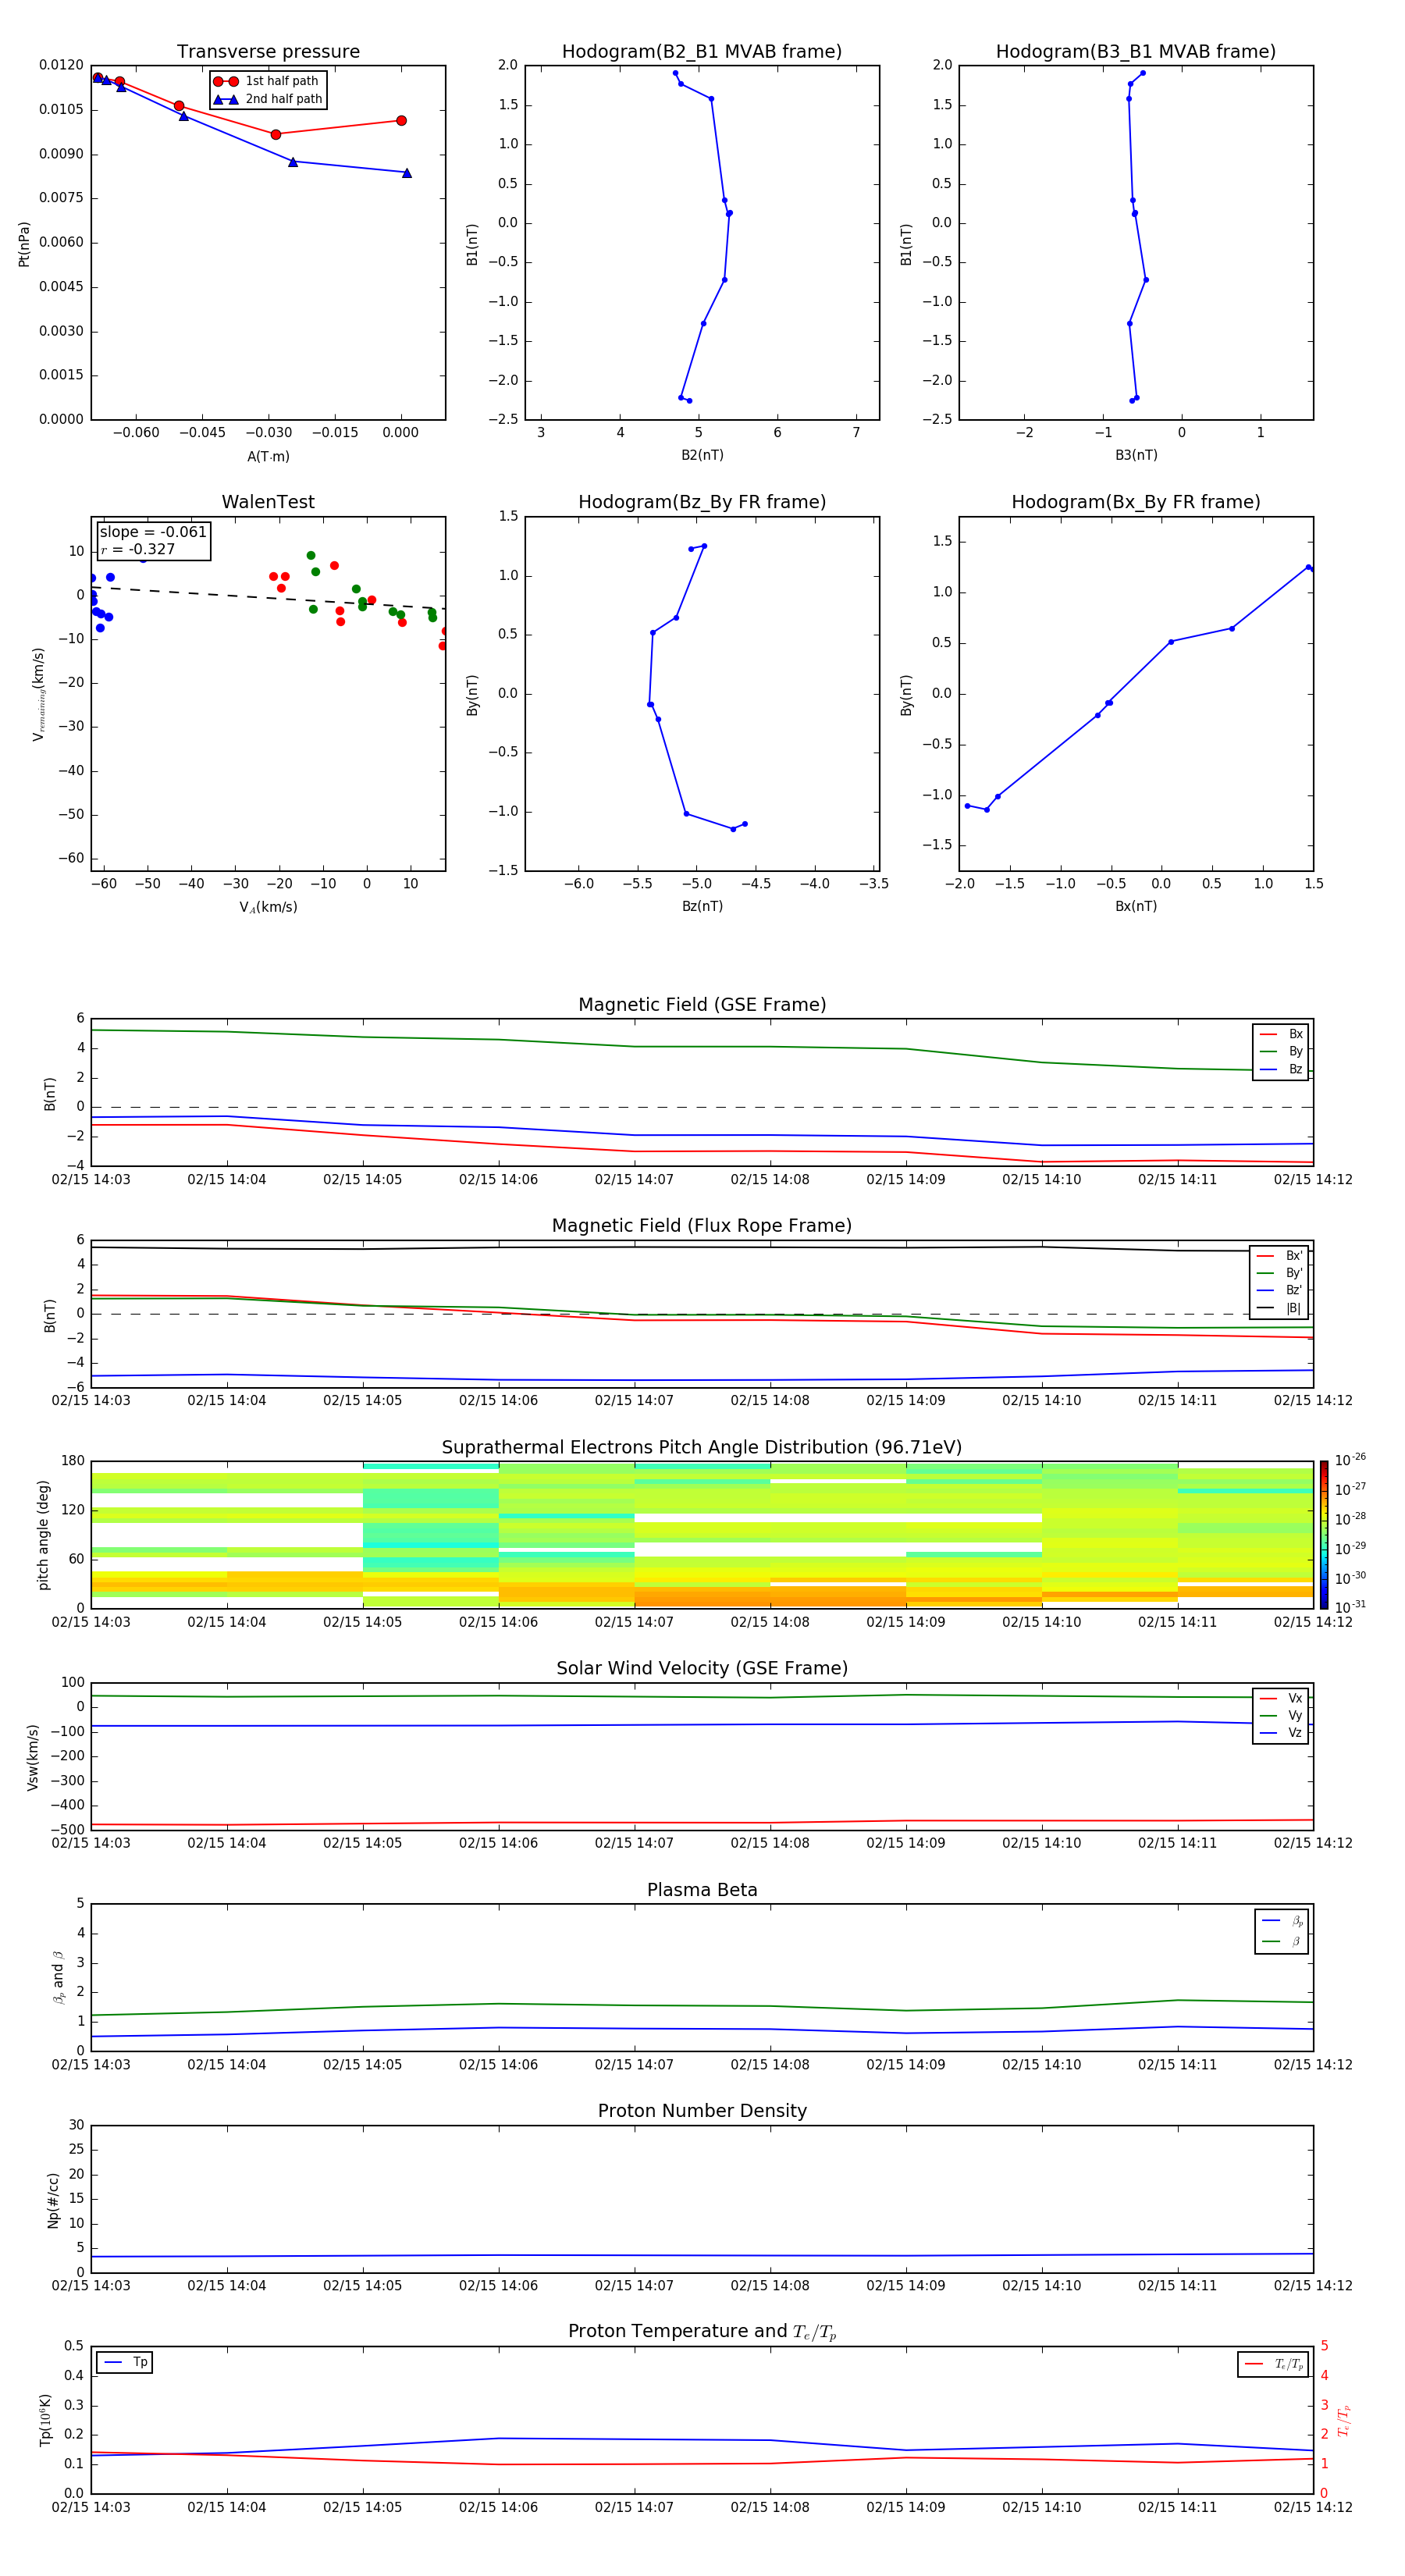The height and width of the screenshot is (2576, 1405).
Task: Select By' in the Flux Rope legend
Action: pyautogui.click(x=1279, y=1273)
